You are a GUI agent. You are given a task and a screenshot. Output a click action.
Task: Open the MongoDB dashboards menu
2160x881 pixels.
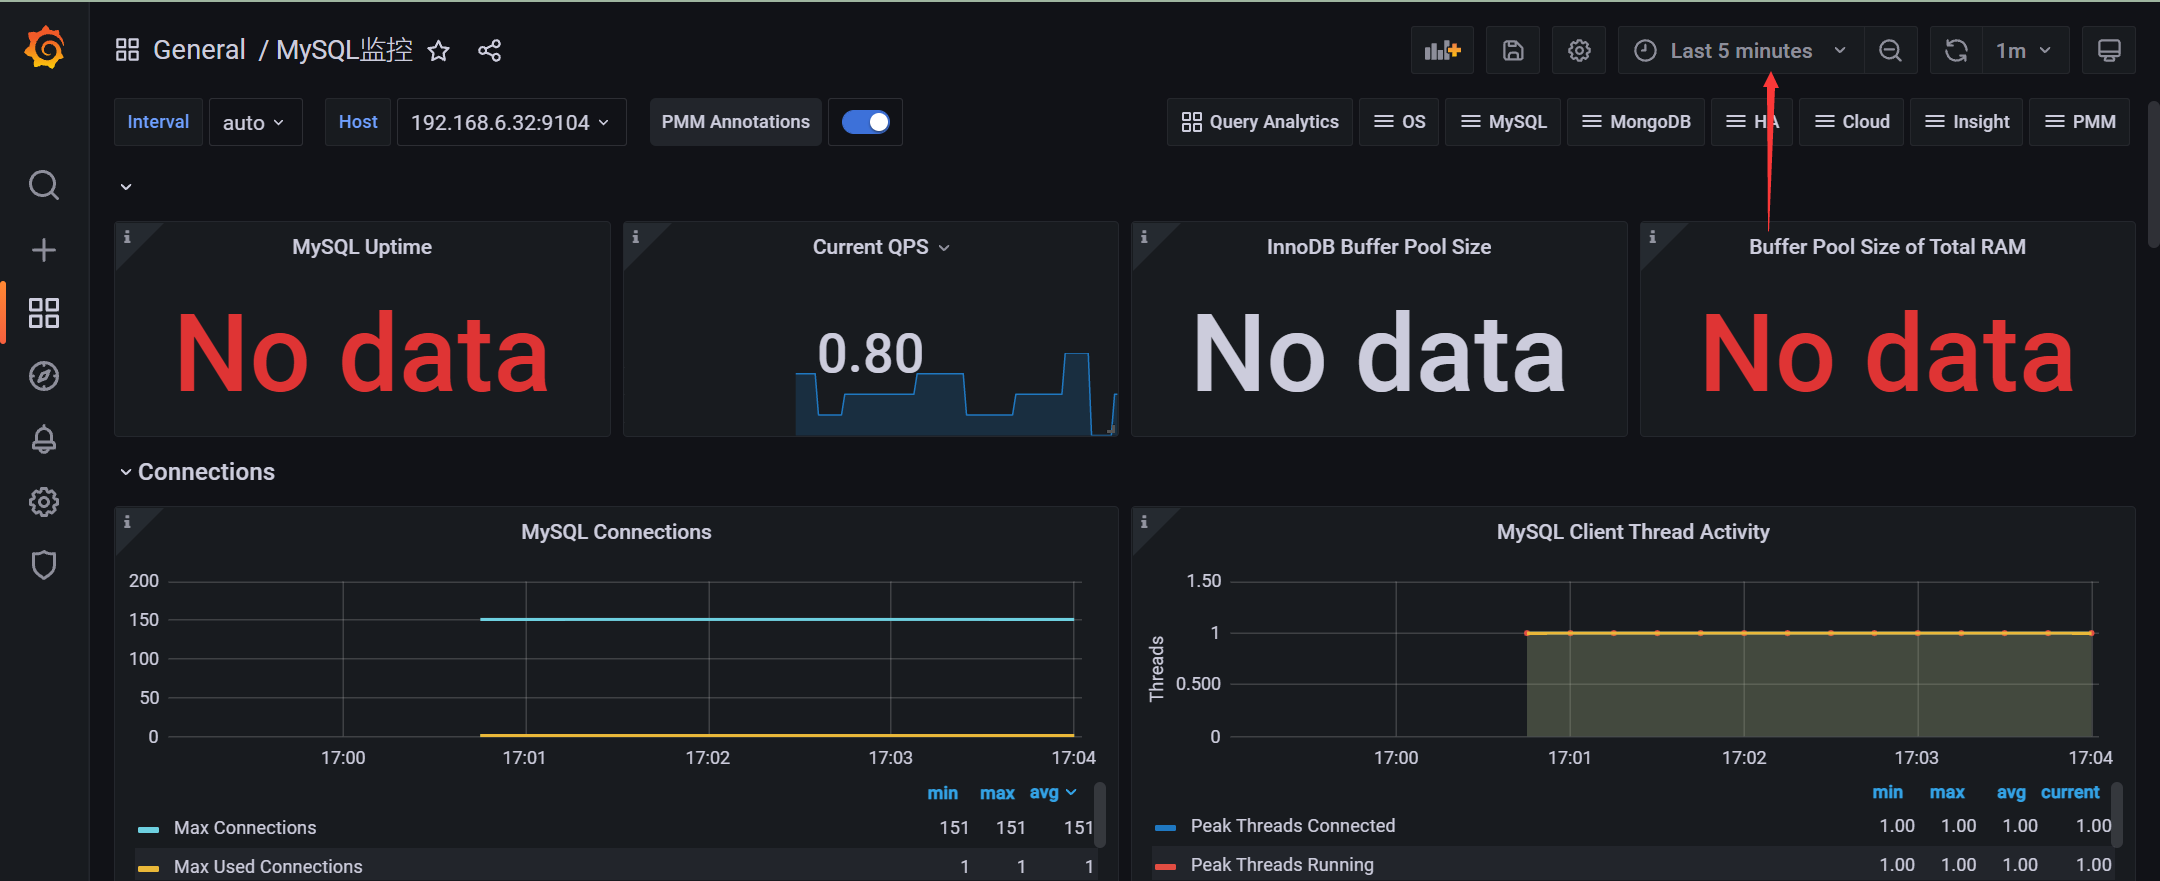pos(1636,122)
